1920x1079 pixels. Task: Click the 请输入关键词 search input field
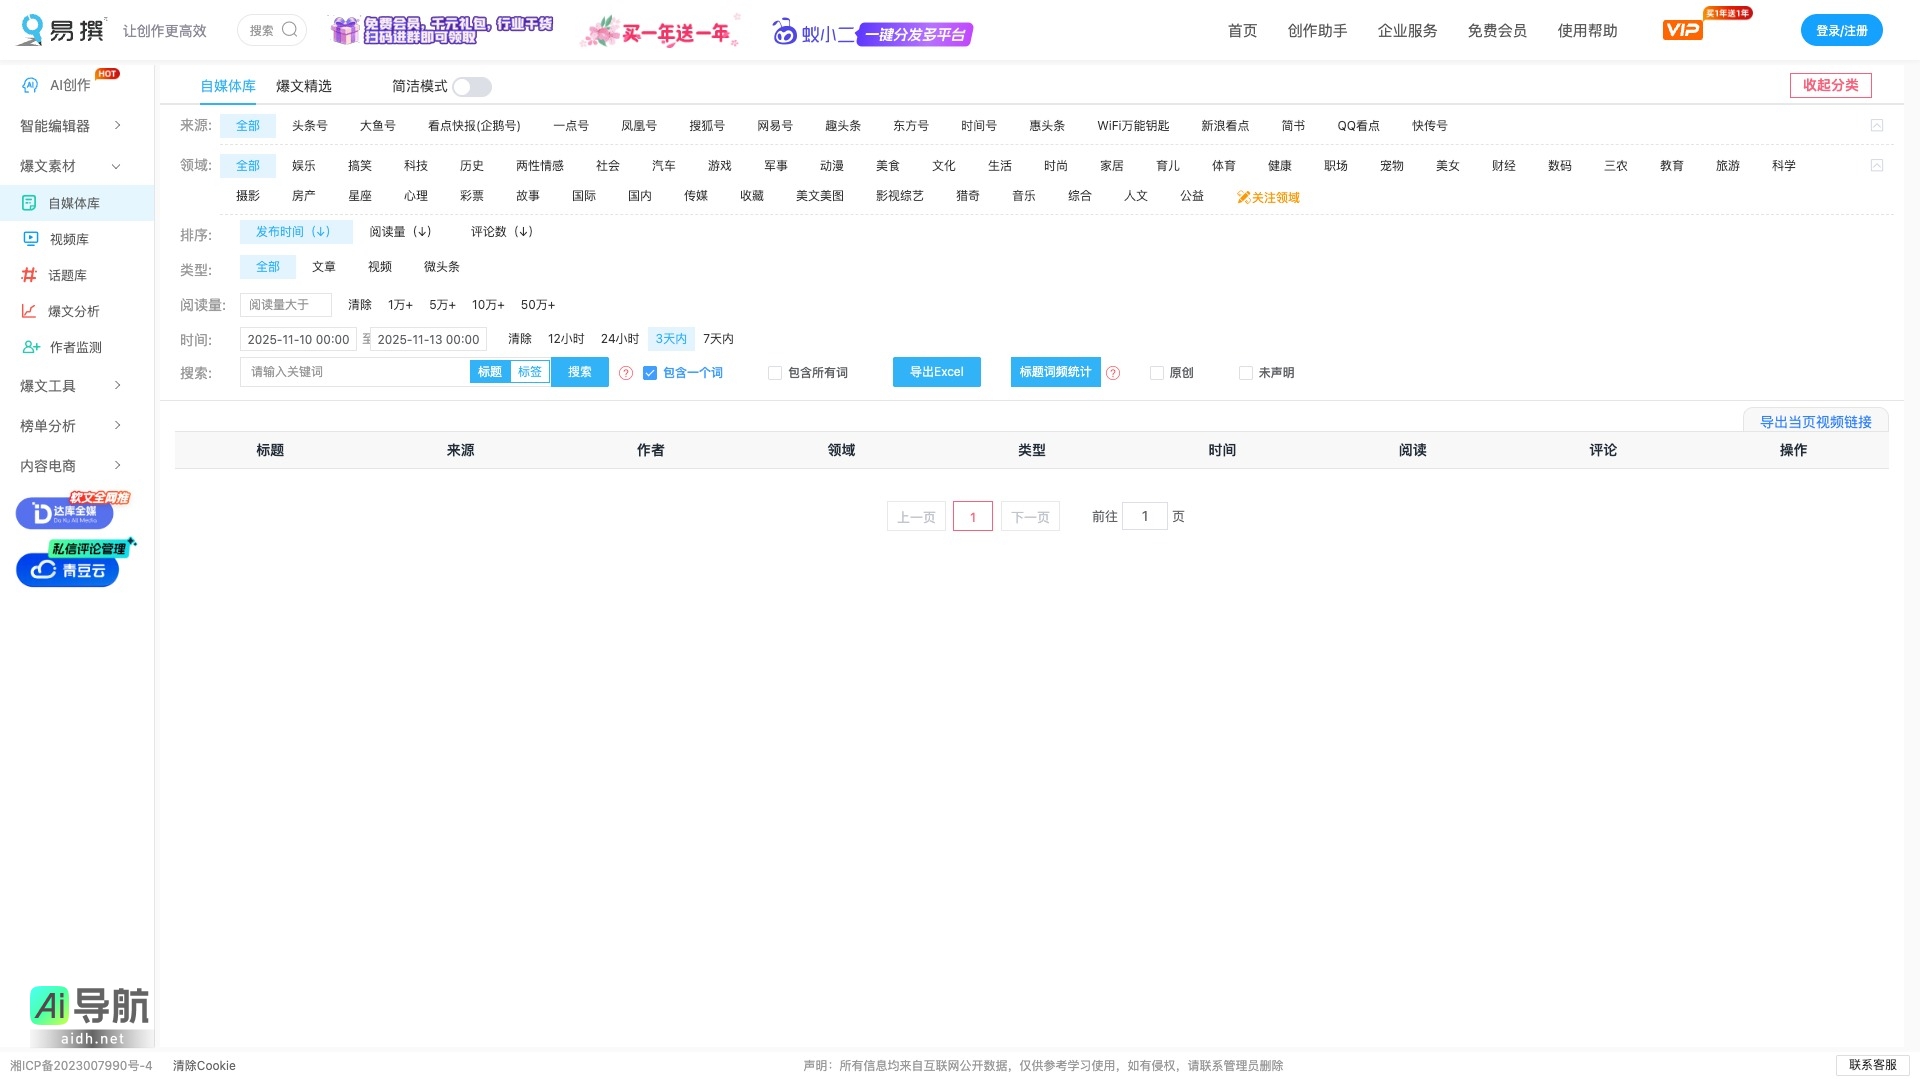pos(355,372)
